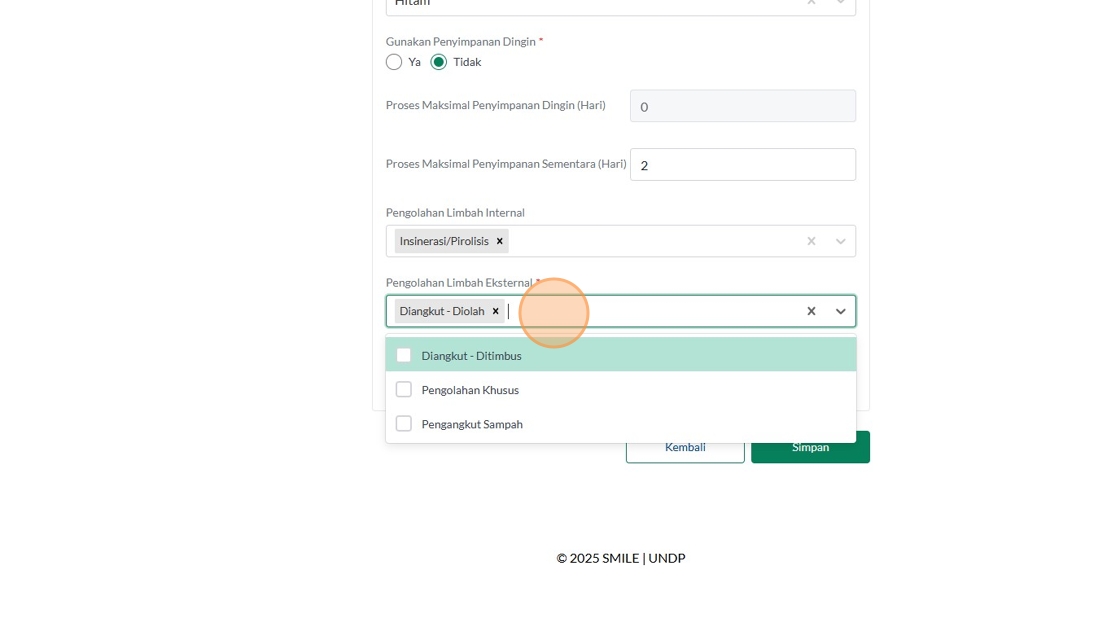Clear all Pengolahan Limbah Internal selections
Screen dimensions: 1120x627
(811, 241)
